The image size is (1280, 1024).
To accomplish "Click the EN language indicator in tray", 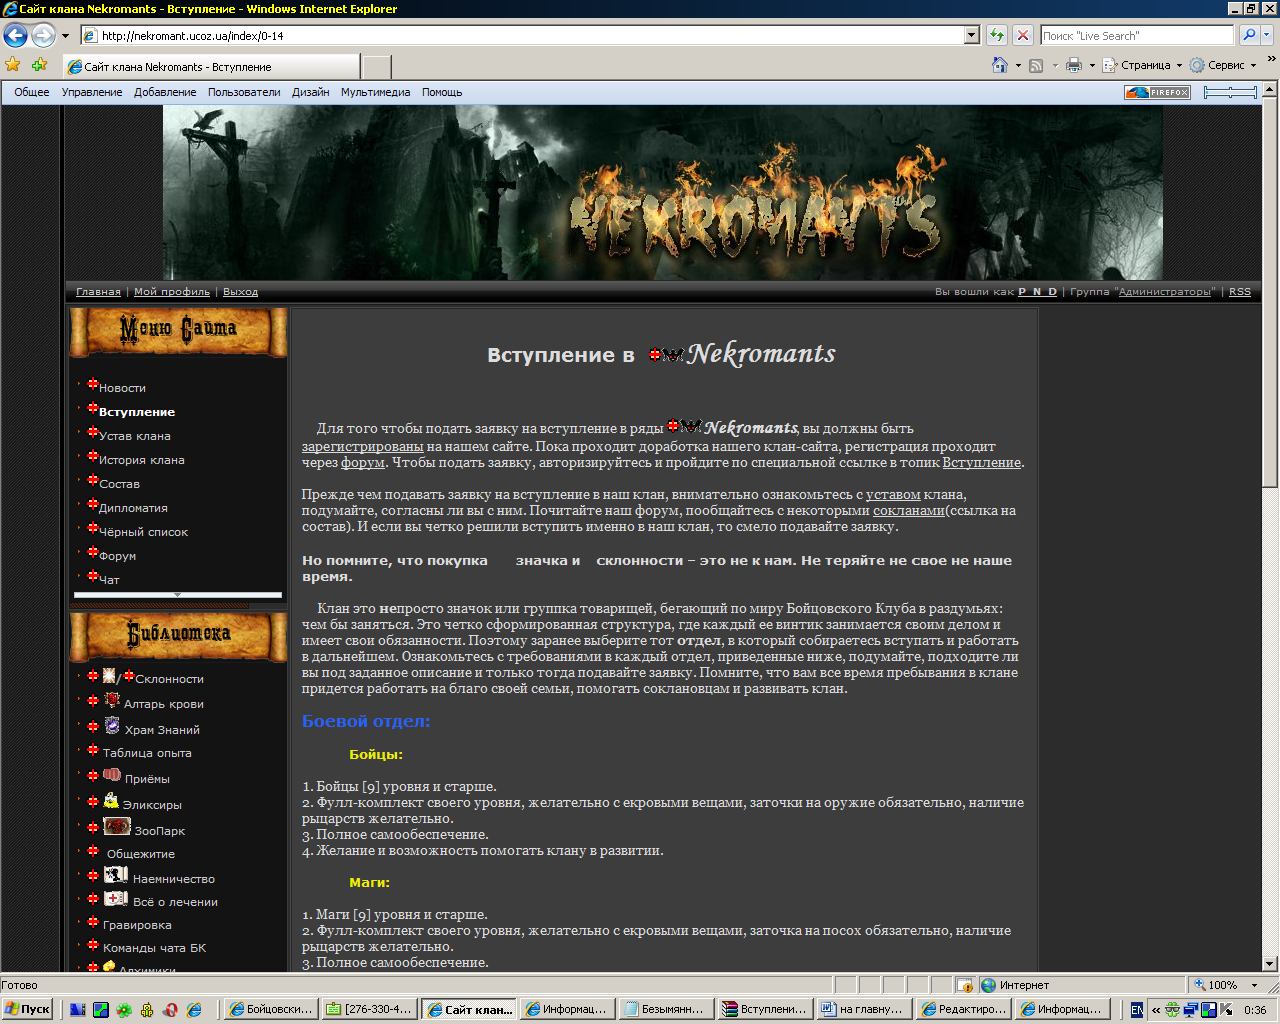I will pos(1137,1010).
